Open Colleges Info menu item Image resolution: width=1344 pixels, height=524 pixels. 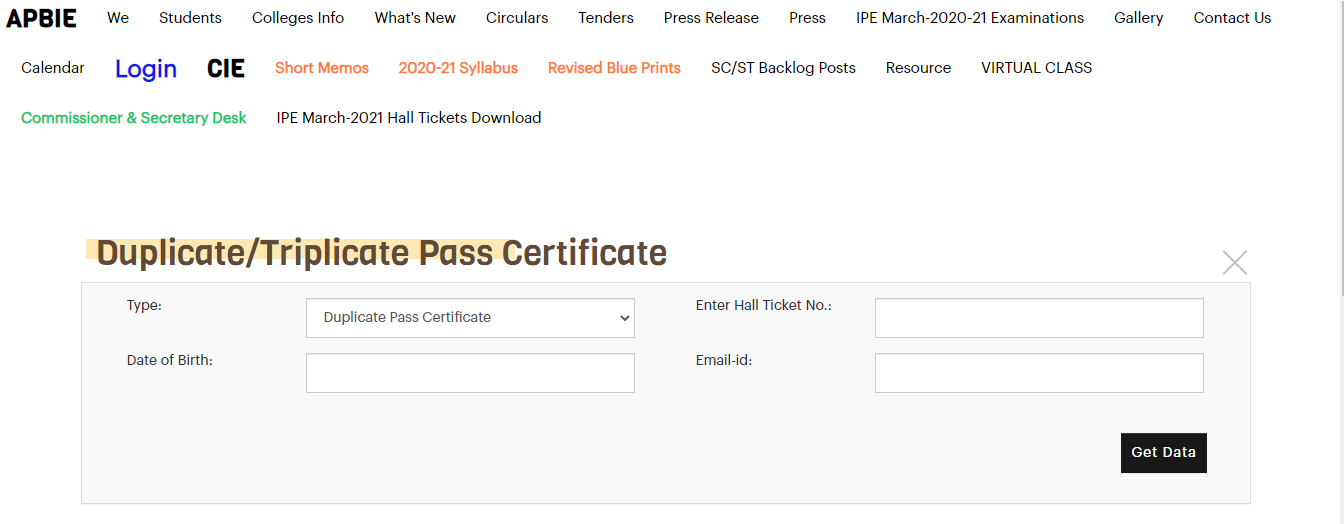click(298, 18)
